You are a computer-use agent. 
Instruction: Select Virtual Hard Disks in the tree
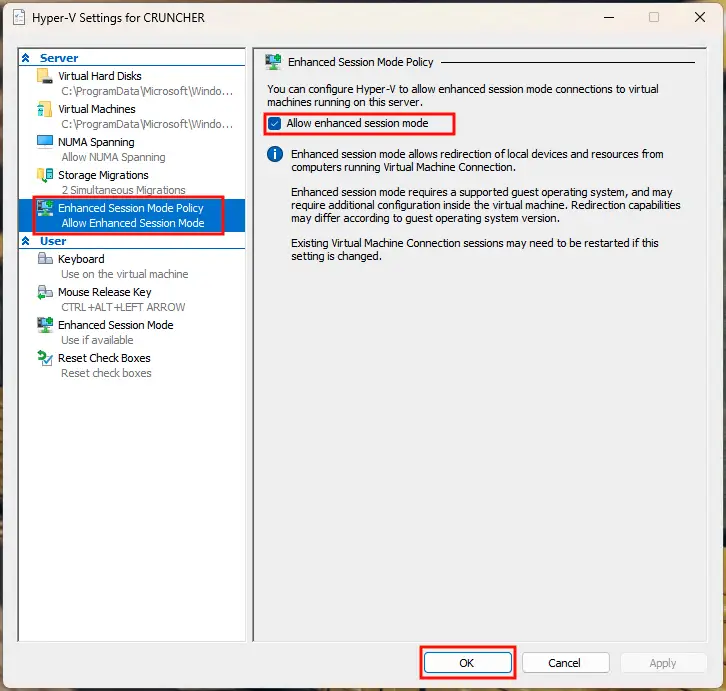click(100, 76)
